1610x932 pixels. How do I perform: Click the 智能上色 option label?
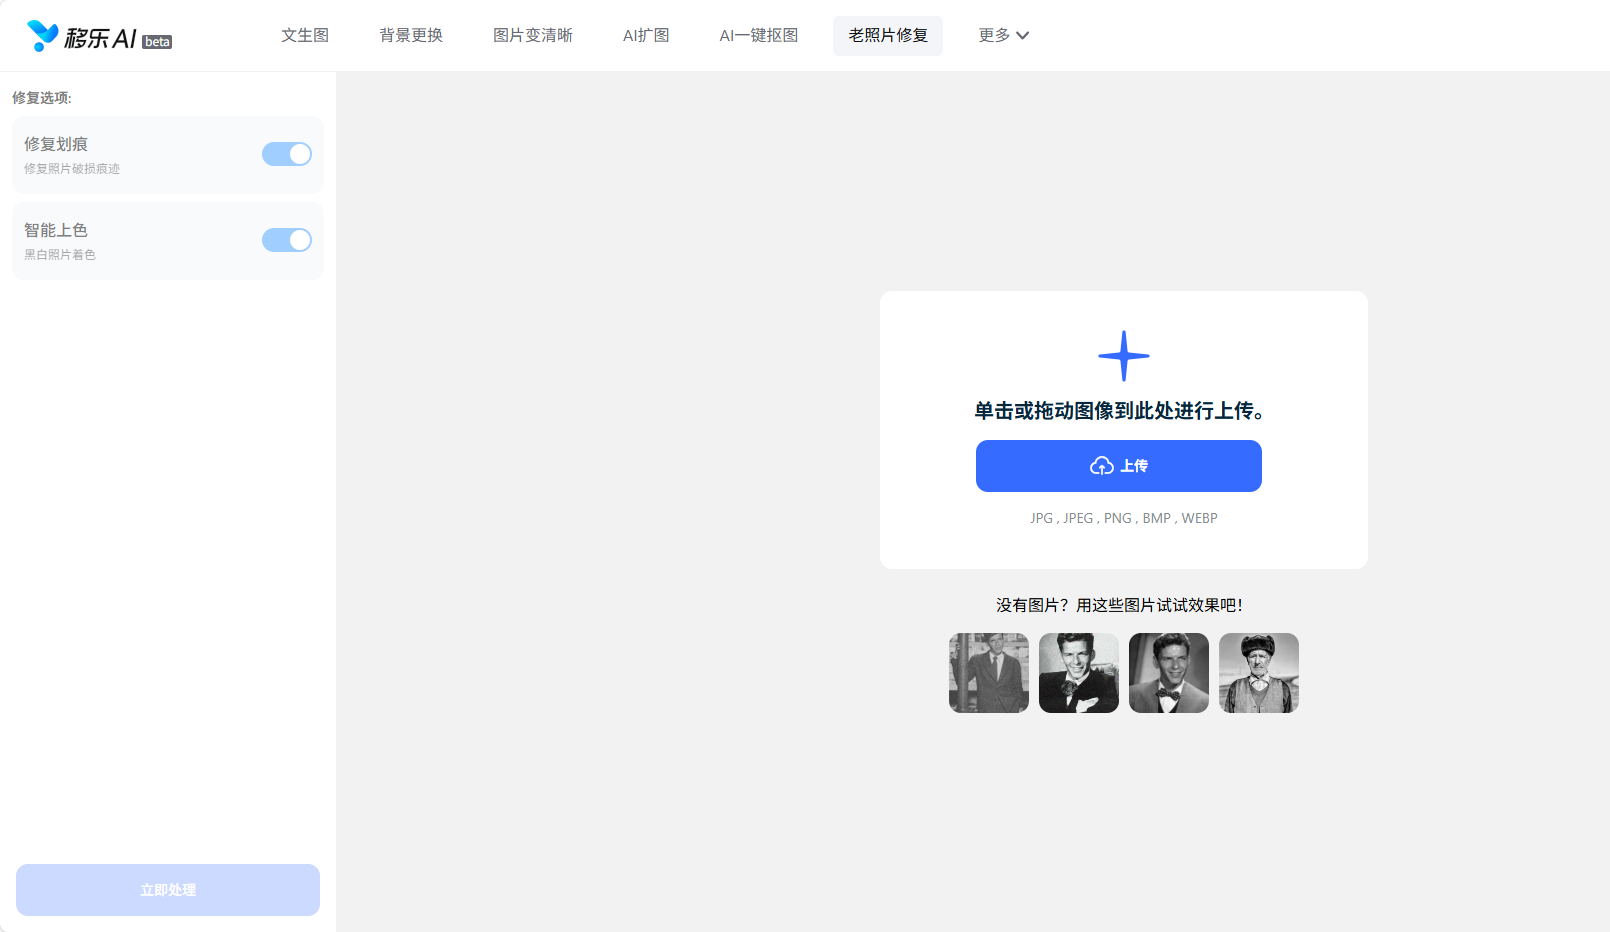56,230
